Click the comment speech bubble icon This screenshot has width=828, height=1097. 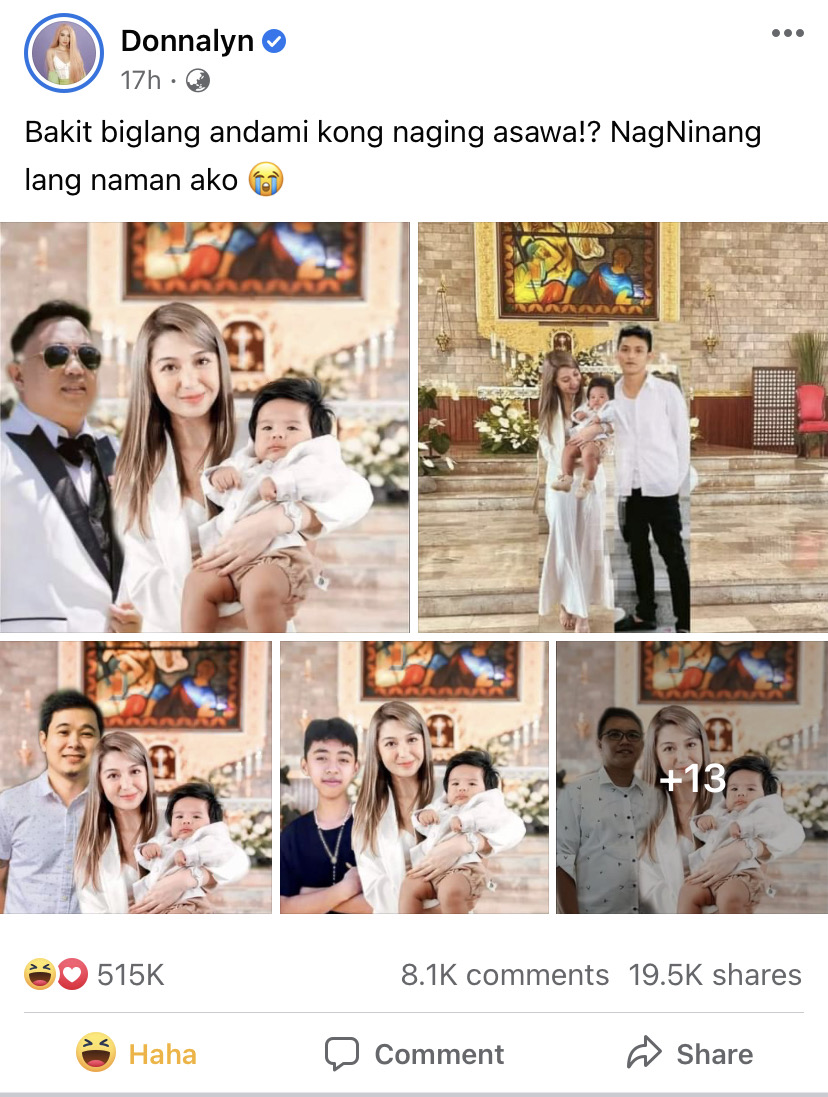tap(342, 1054)
